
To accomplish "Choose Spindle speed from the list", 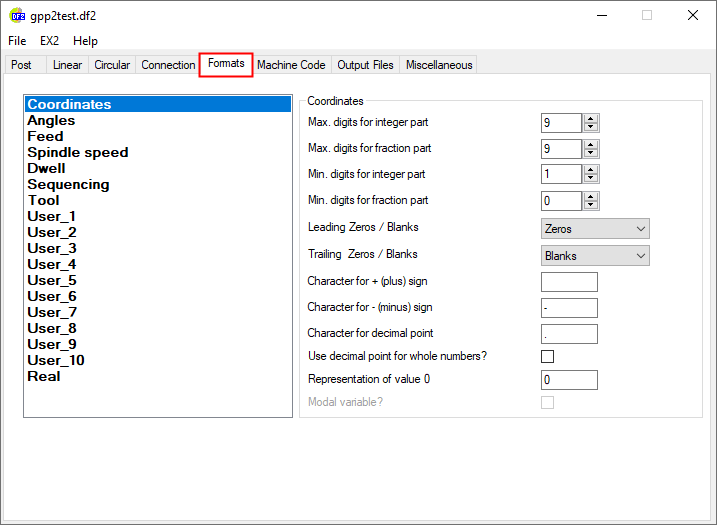I will [77, 152].
